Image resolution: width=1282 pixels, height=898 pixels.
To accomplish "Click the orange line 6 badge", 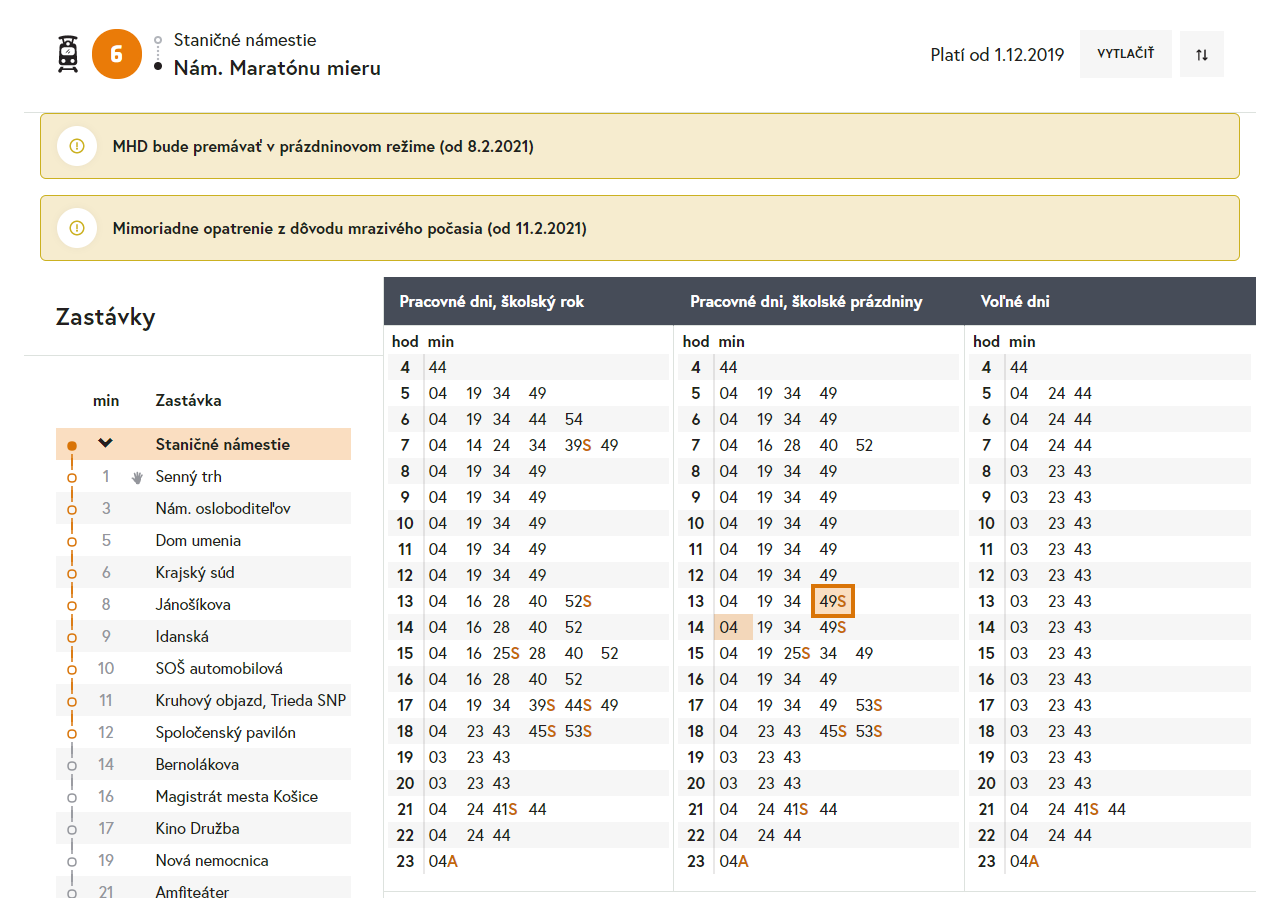I will click(117, 55).
